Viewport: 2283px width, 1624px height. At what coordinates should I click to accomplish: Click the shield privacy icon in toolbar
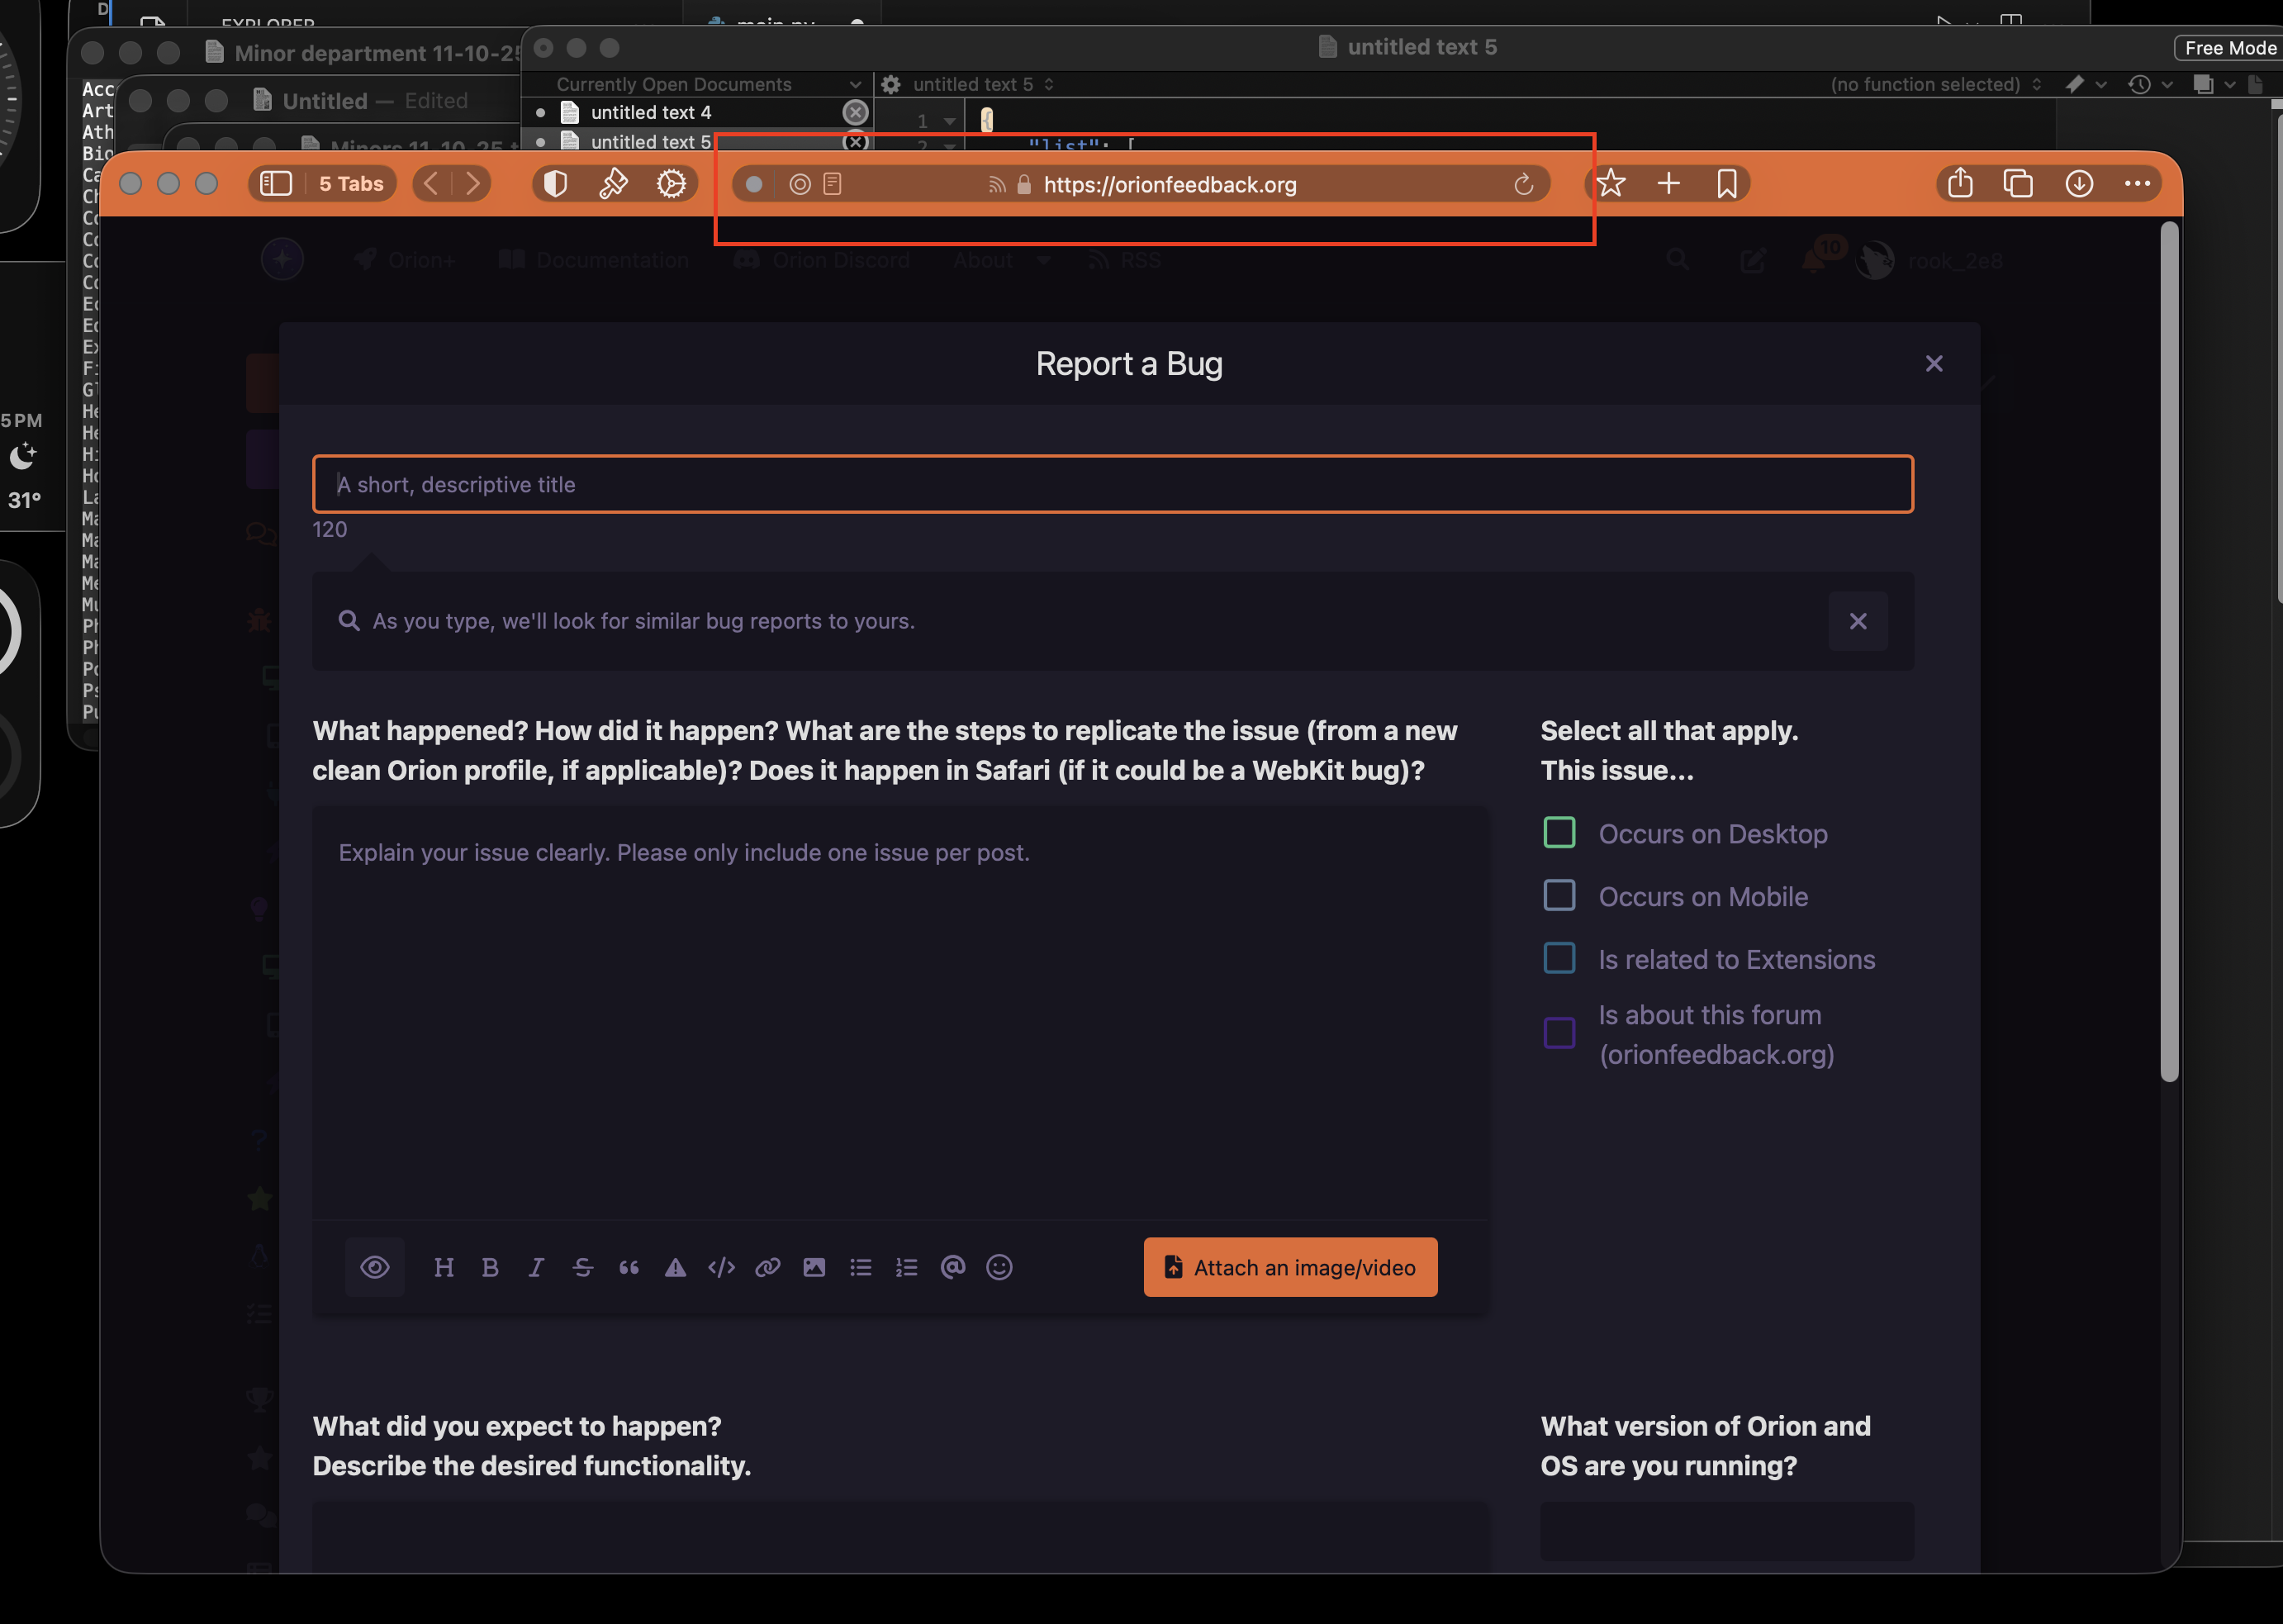(x=555, y=184)
